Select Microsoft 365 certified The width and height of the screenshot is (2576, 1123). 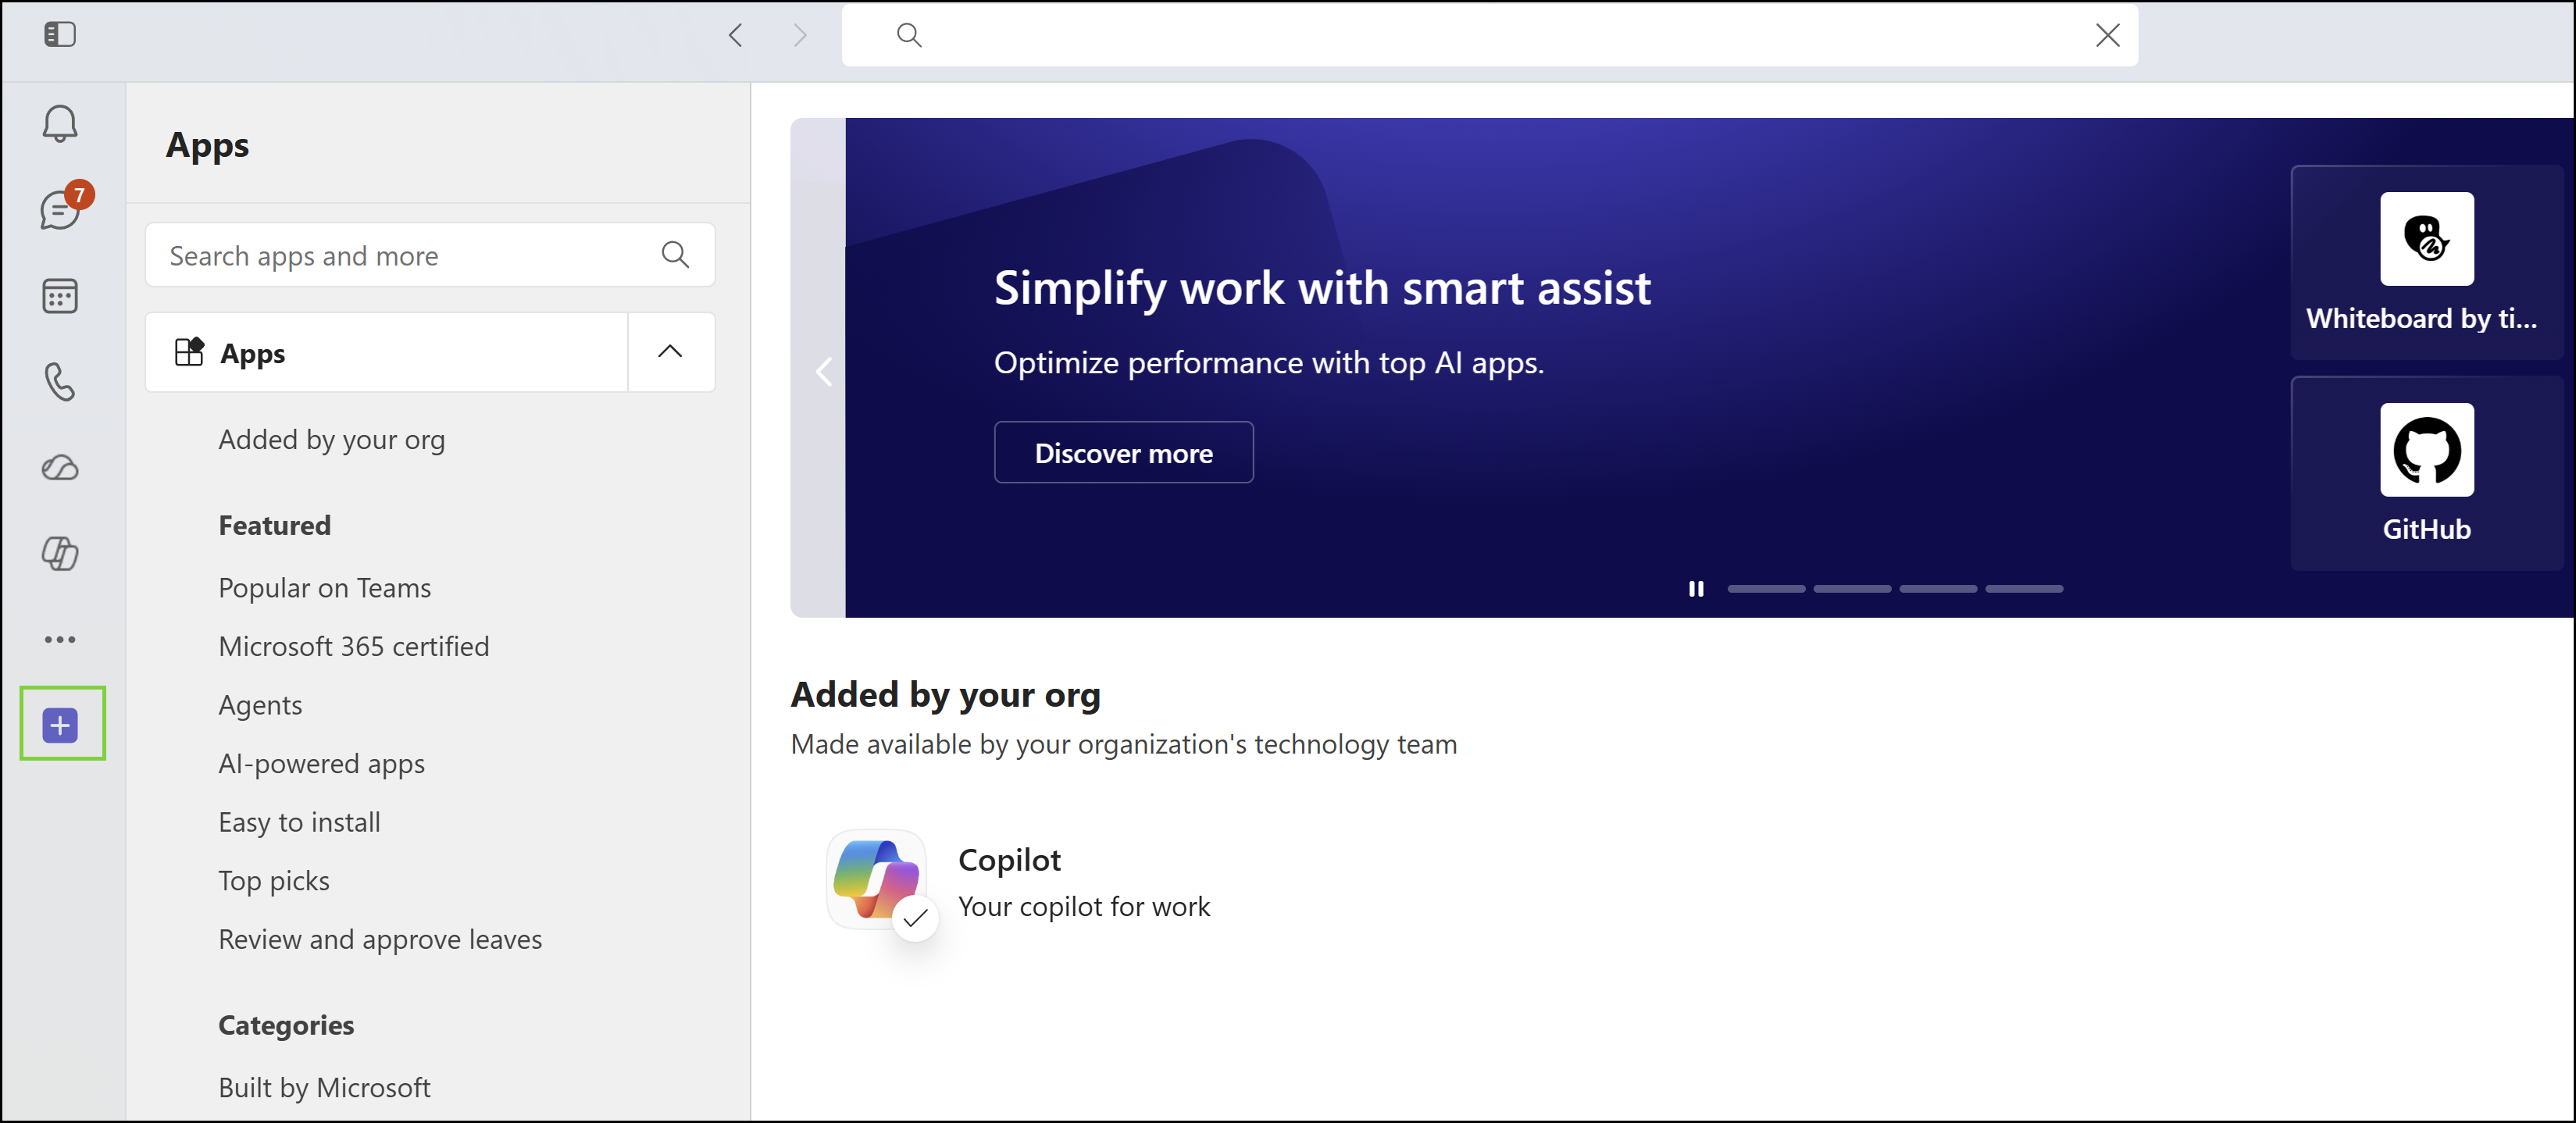pos(354,647)
